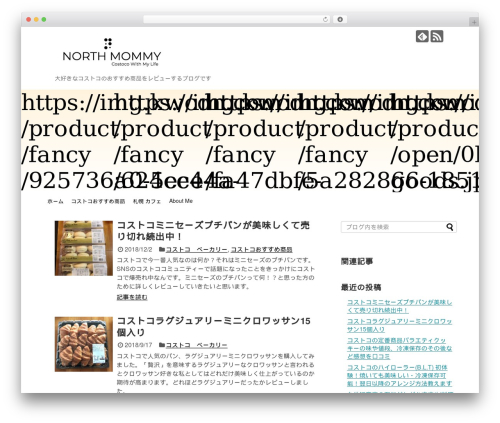Open the ラグジュアリーミニクロワッサン post title

[213, 326]
